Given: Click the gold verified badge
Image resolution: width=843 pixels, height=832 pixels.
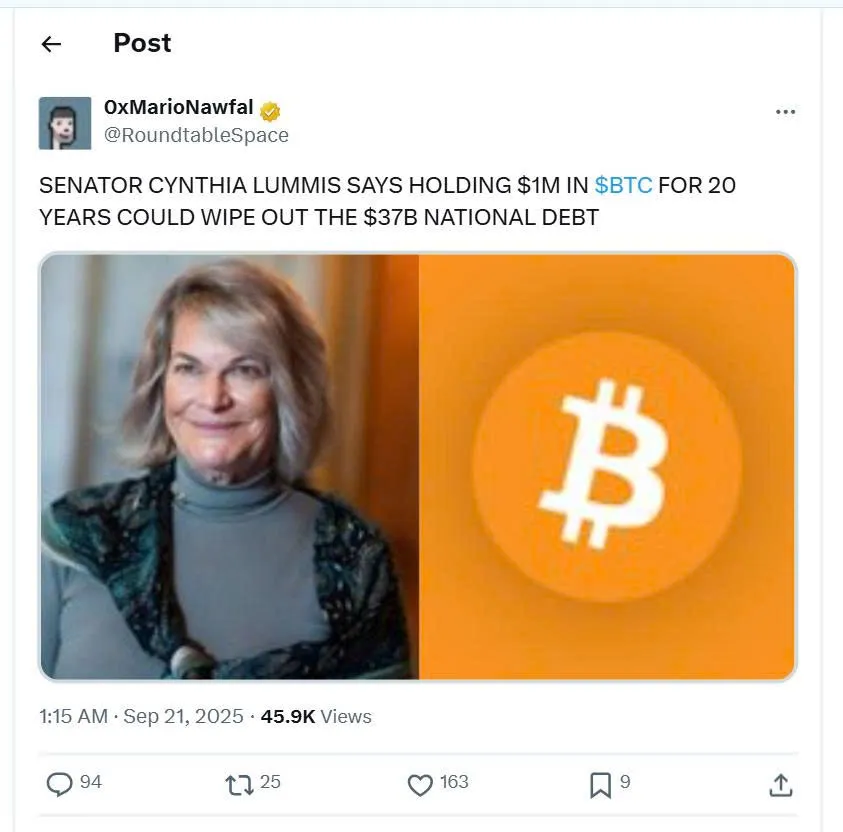Looking at the screenshot, I should [270, 112].
